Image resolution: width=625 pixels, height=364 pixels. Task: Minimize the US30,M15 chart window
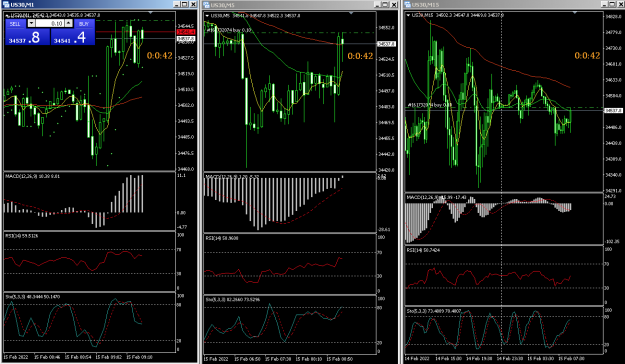[604, 4]
